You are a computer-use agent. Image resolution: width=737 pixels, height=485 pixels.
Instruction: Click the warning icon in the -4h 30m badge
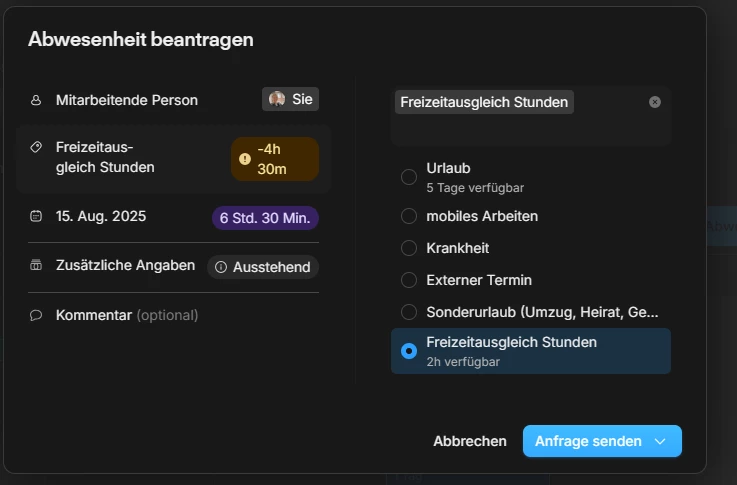coord(245,158)
